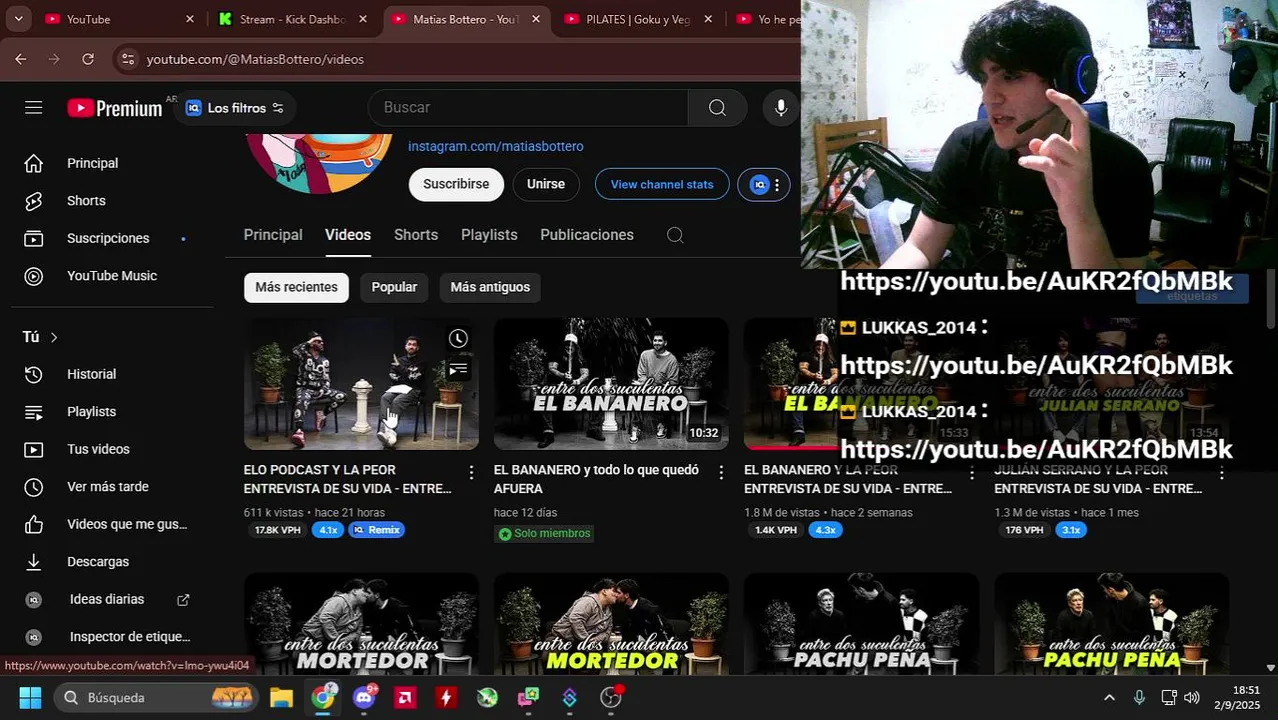Switch to channel Principal tab

click(x=273, y=235)
